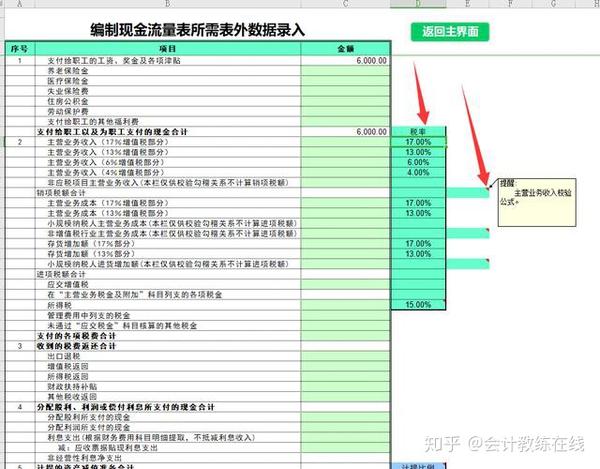
Task: Select the 4.00% tax rate cell
Action: pyautogui.click(x=418, y=173)
